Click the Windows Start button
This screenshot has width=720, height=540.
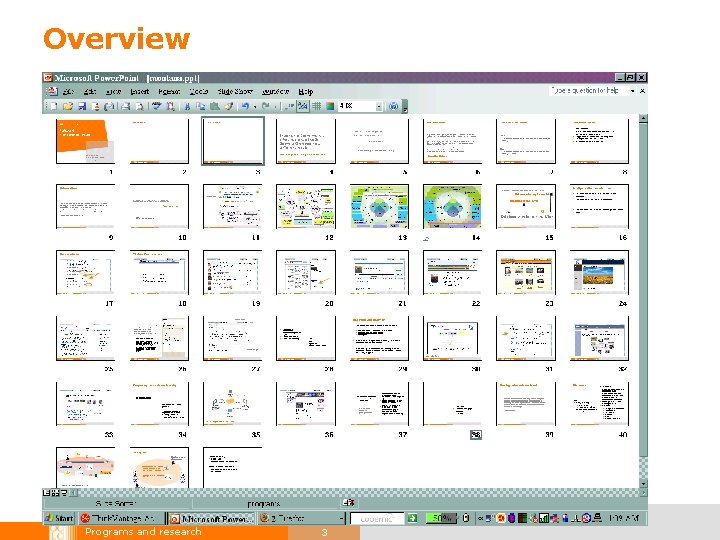point(59,518)
